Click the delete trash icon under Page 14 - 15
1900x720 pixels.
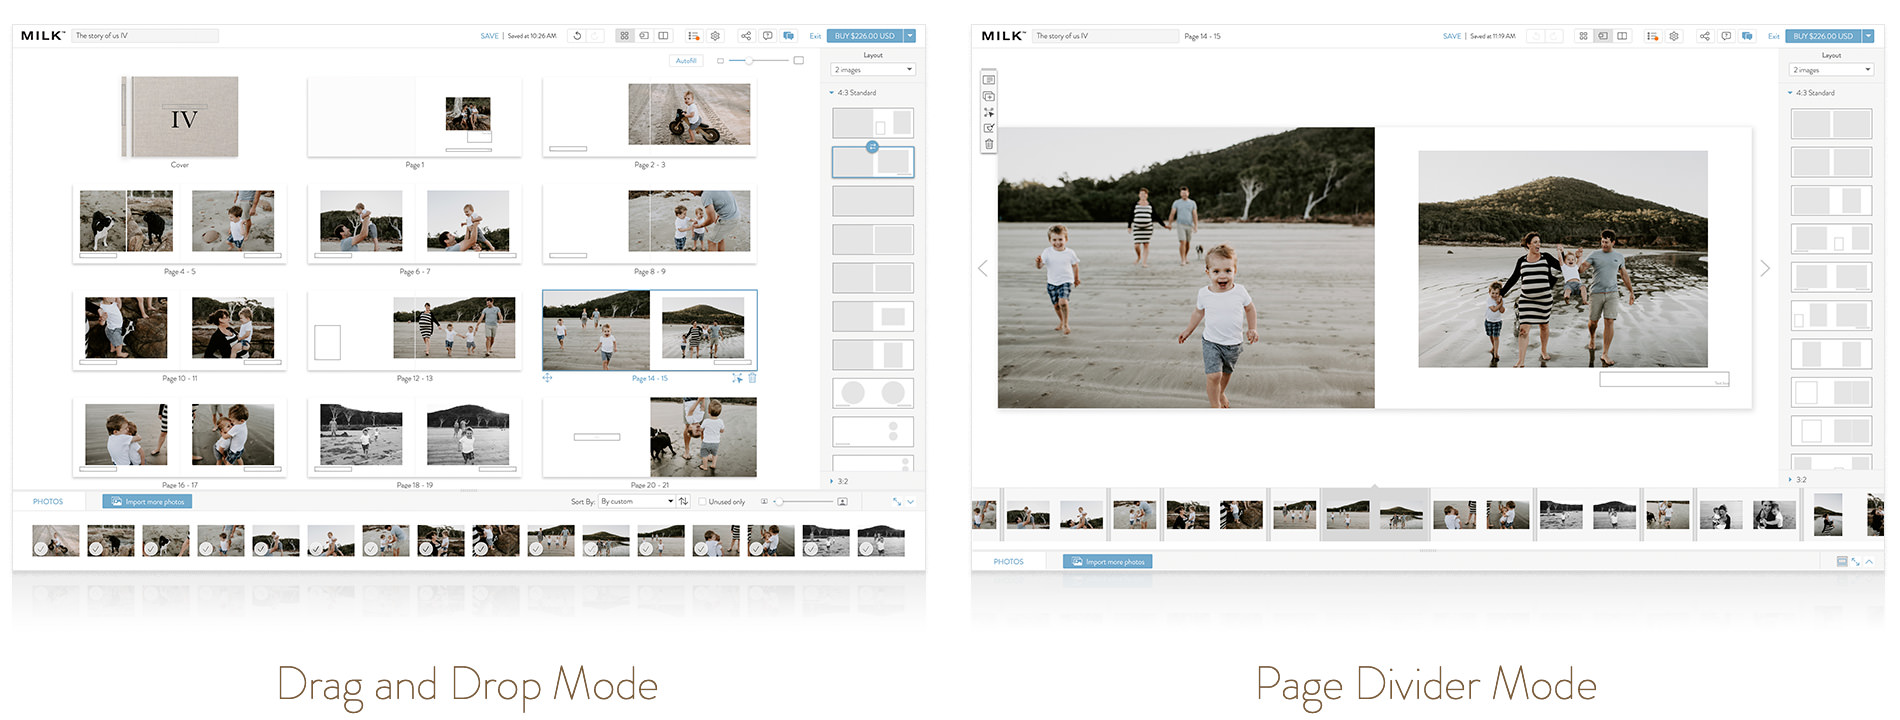[753, 378]
